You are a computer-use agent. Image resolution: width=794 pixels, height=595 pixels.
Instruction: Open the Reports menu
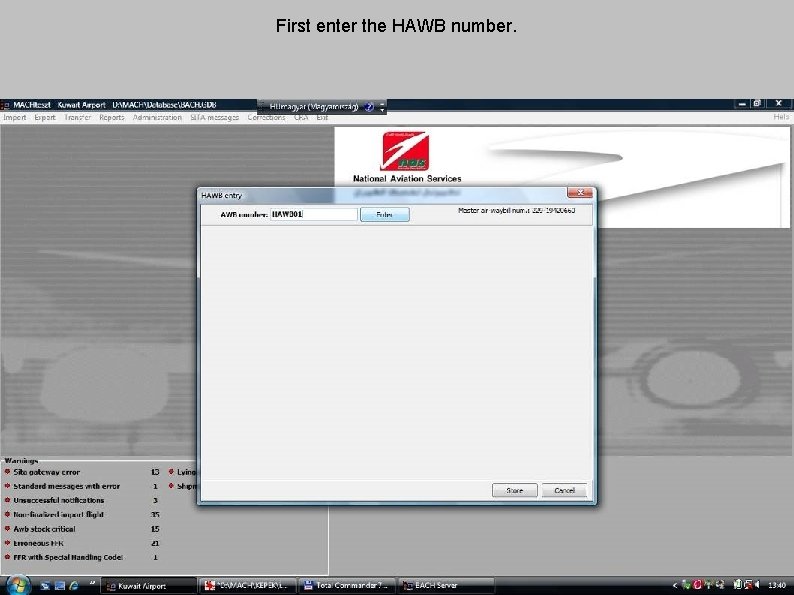[111, 117]
